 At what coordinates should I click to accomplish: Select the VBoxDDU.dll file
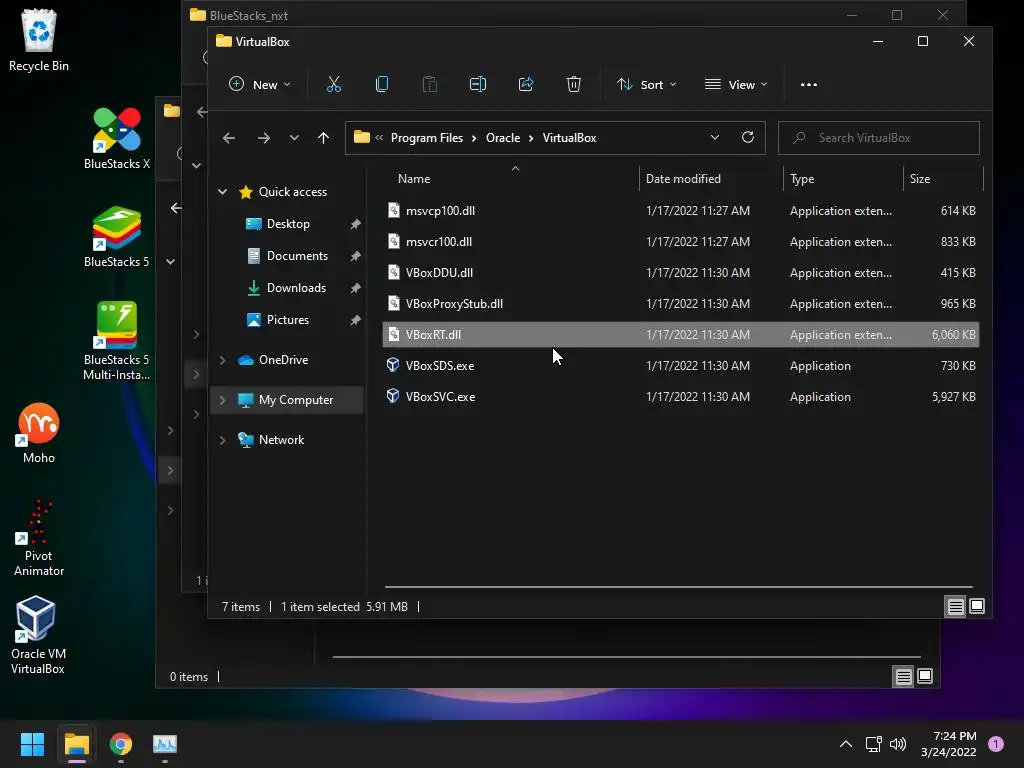click(680, 273)
